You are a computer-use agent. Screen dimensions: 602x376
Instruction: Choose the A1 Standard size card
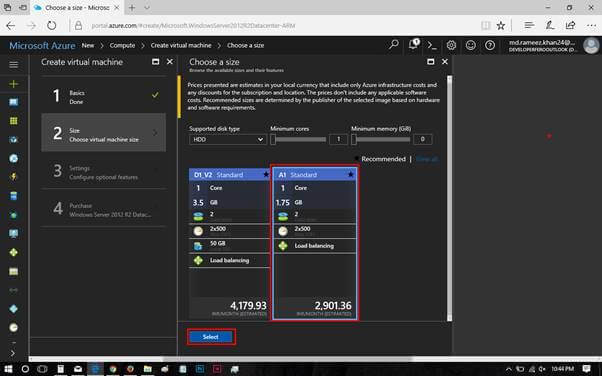315,243
